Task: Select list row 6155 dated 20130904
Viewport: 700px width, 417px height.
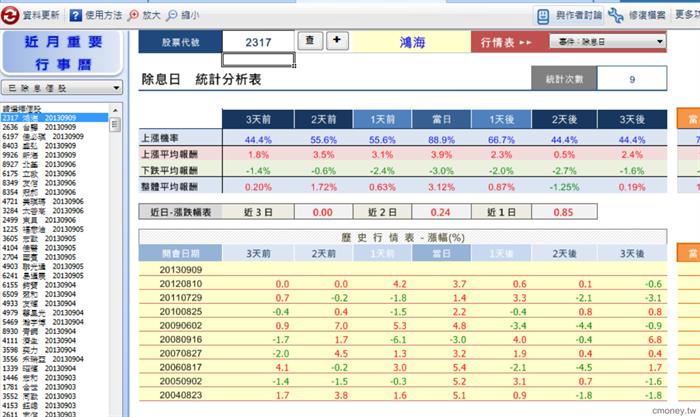Action: pyautogui.click(x=54, y=285)
